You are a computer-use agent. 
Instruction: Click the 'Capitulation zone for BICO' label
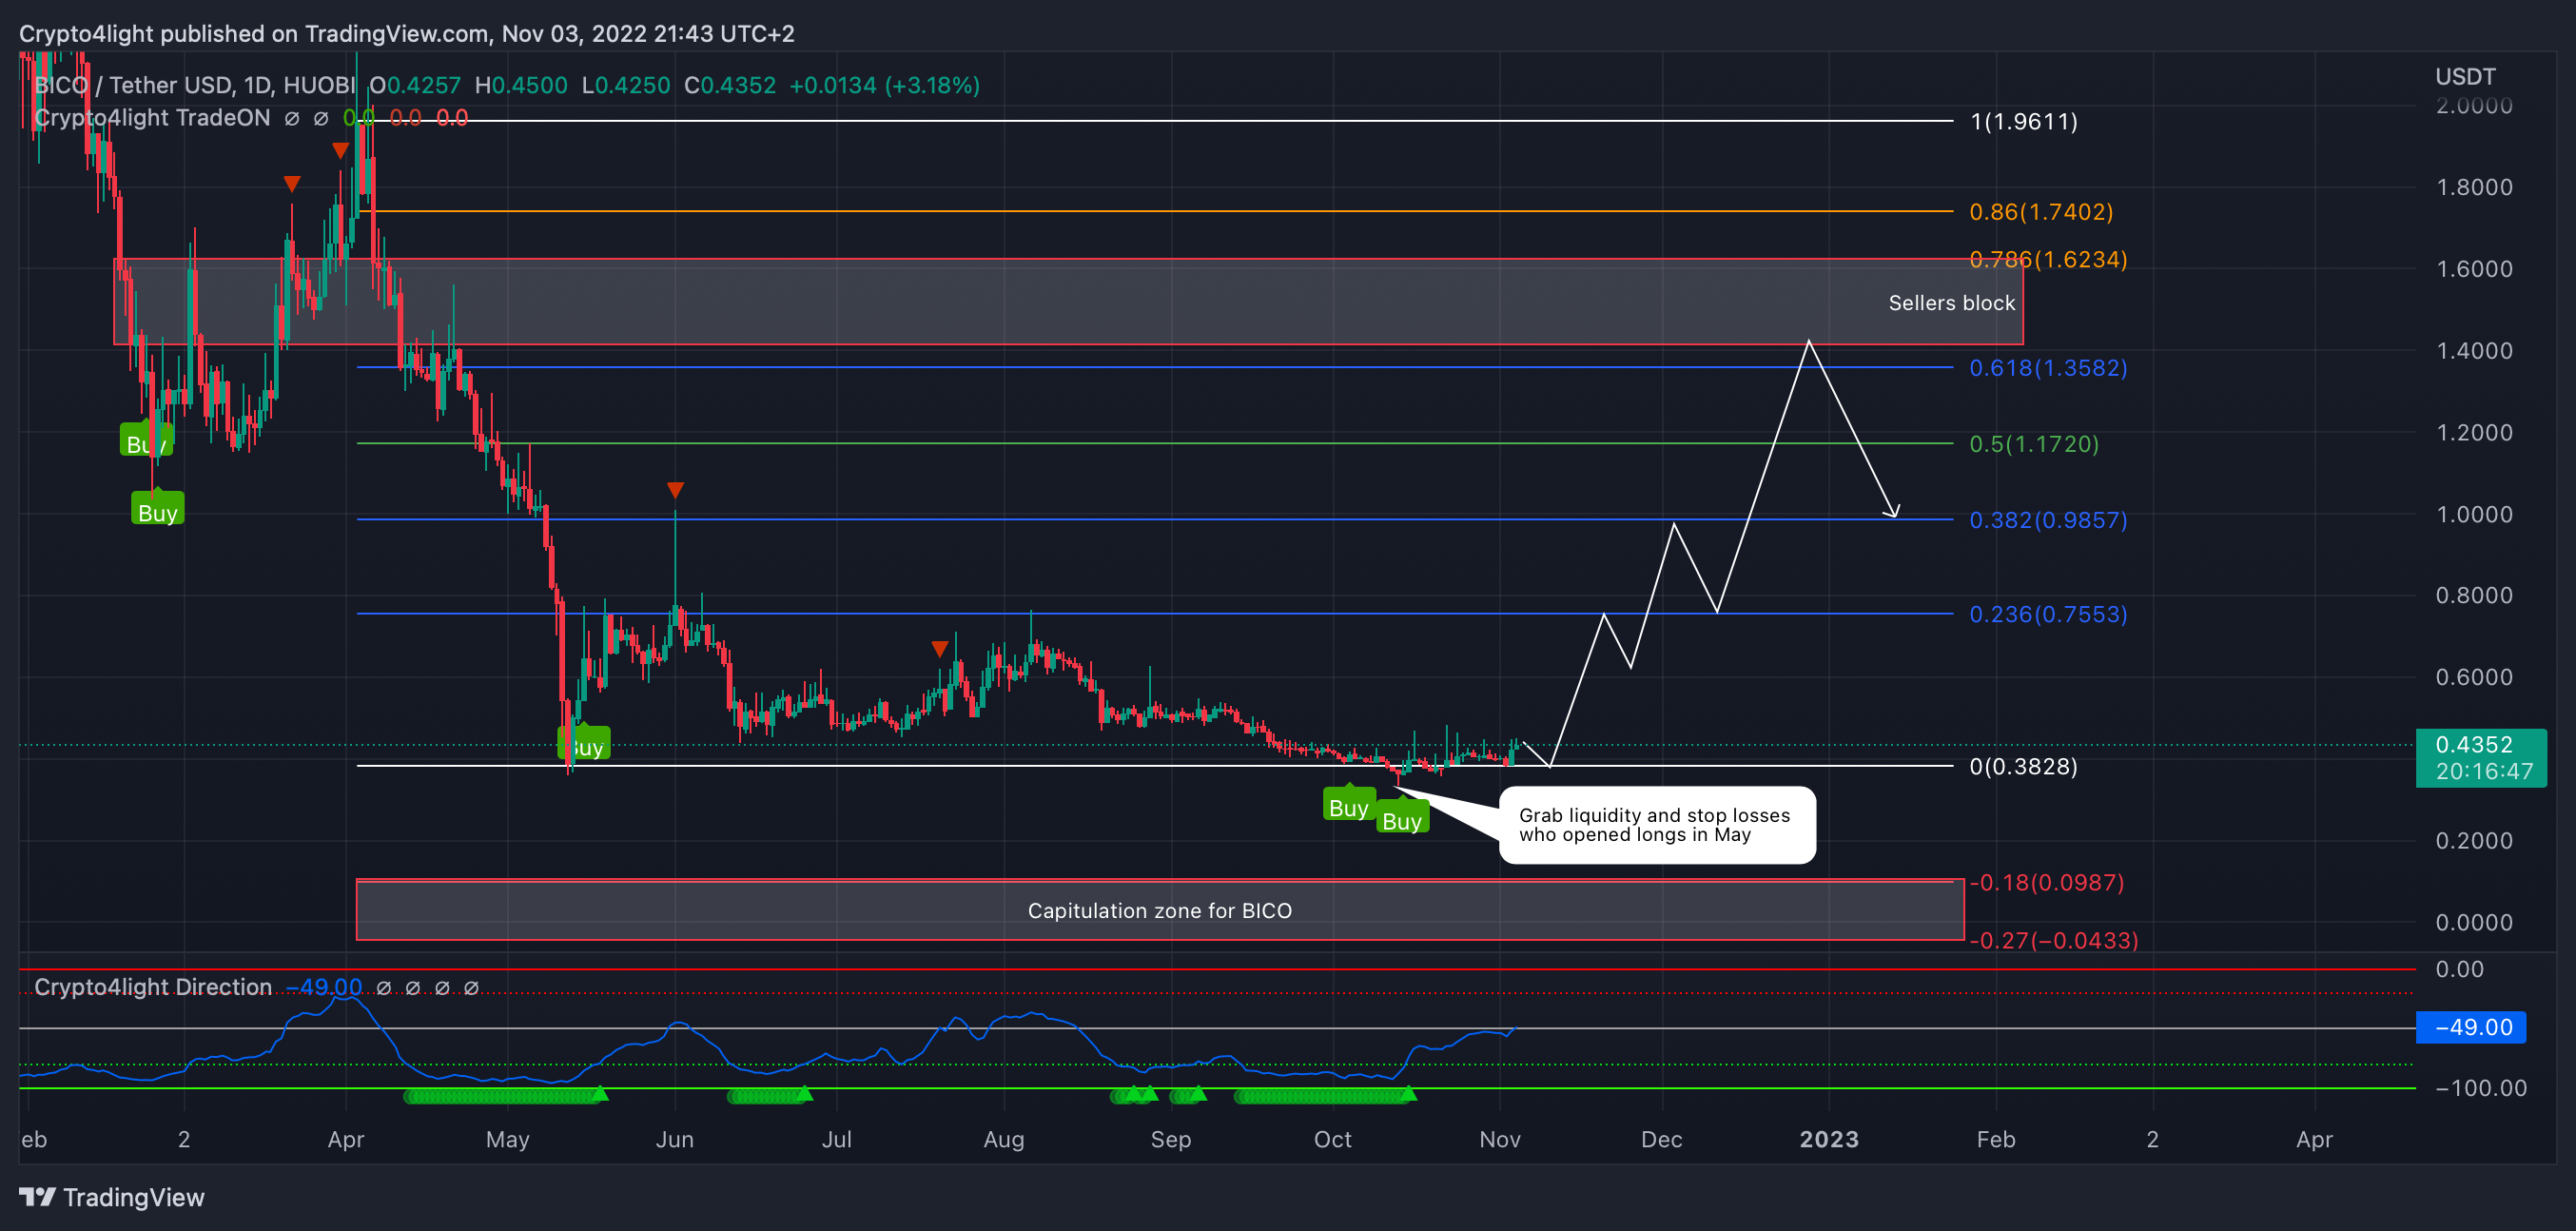(x=1160, y=910)
